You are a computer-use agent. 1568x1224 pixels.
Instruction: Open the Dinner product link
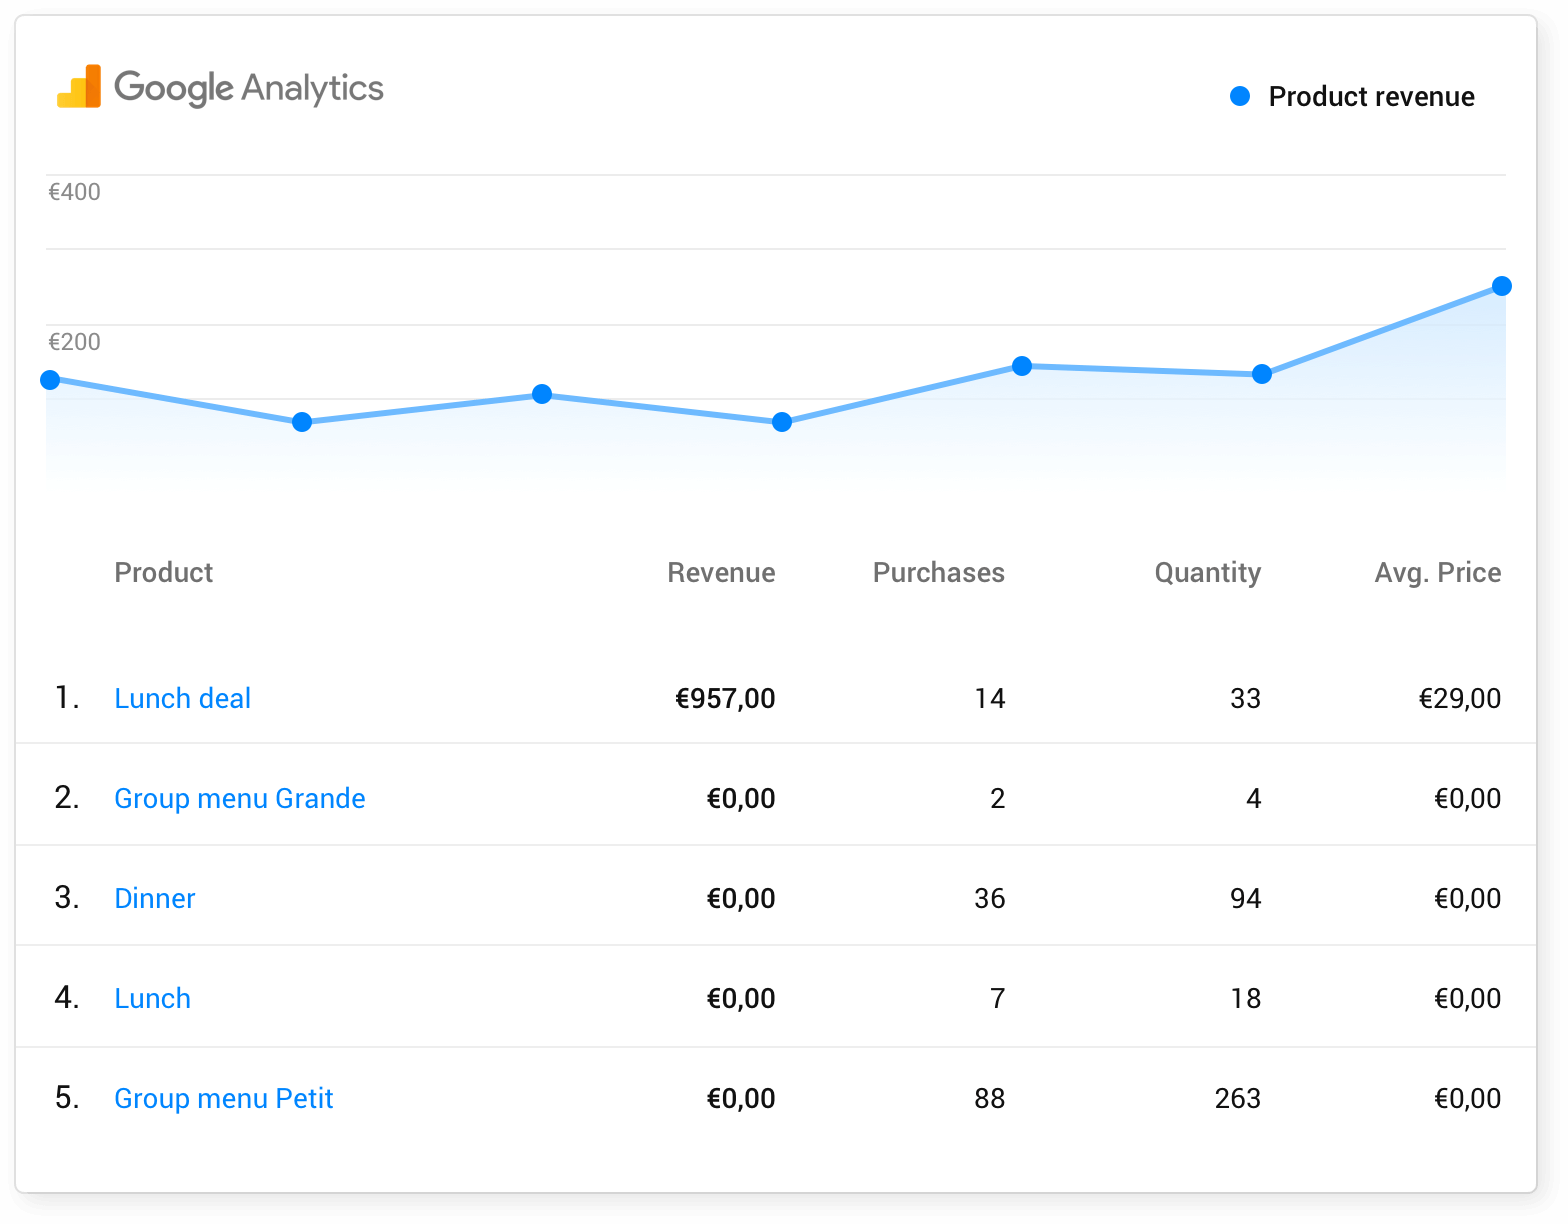pos(155,898)
